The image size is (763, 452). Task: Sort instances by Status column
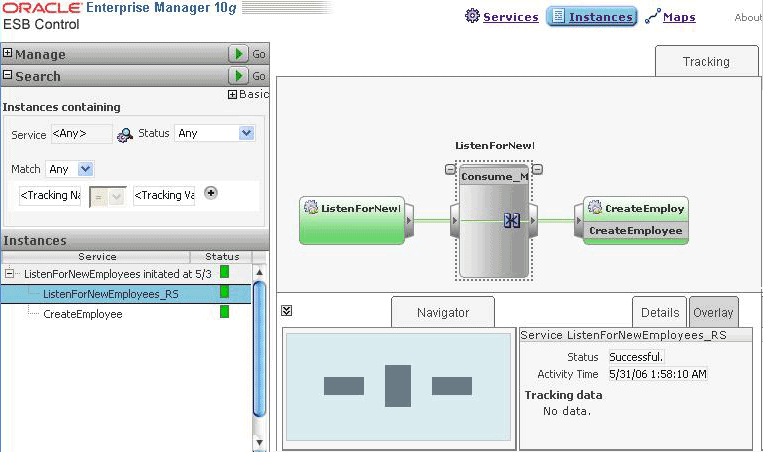point(221,256)
